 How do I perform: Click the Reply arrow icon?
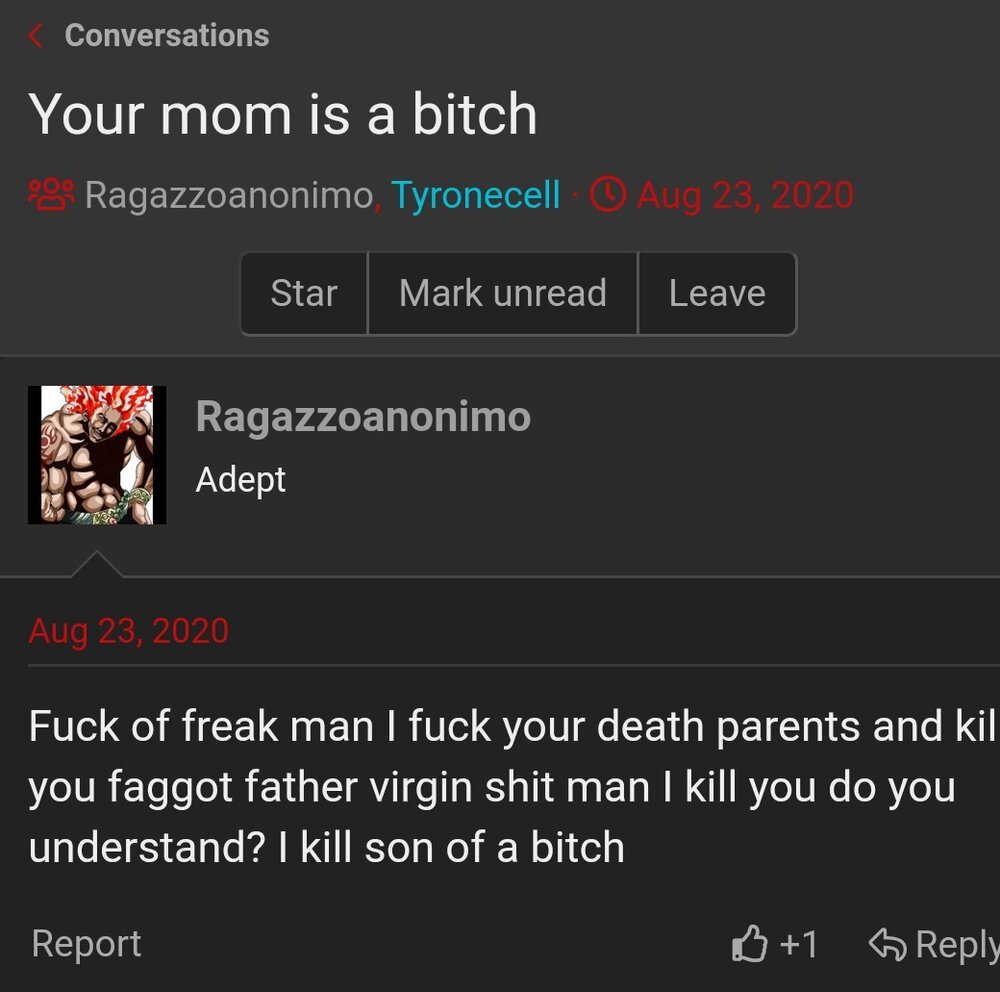886,944
